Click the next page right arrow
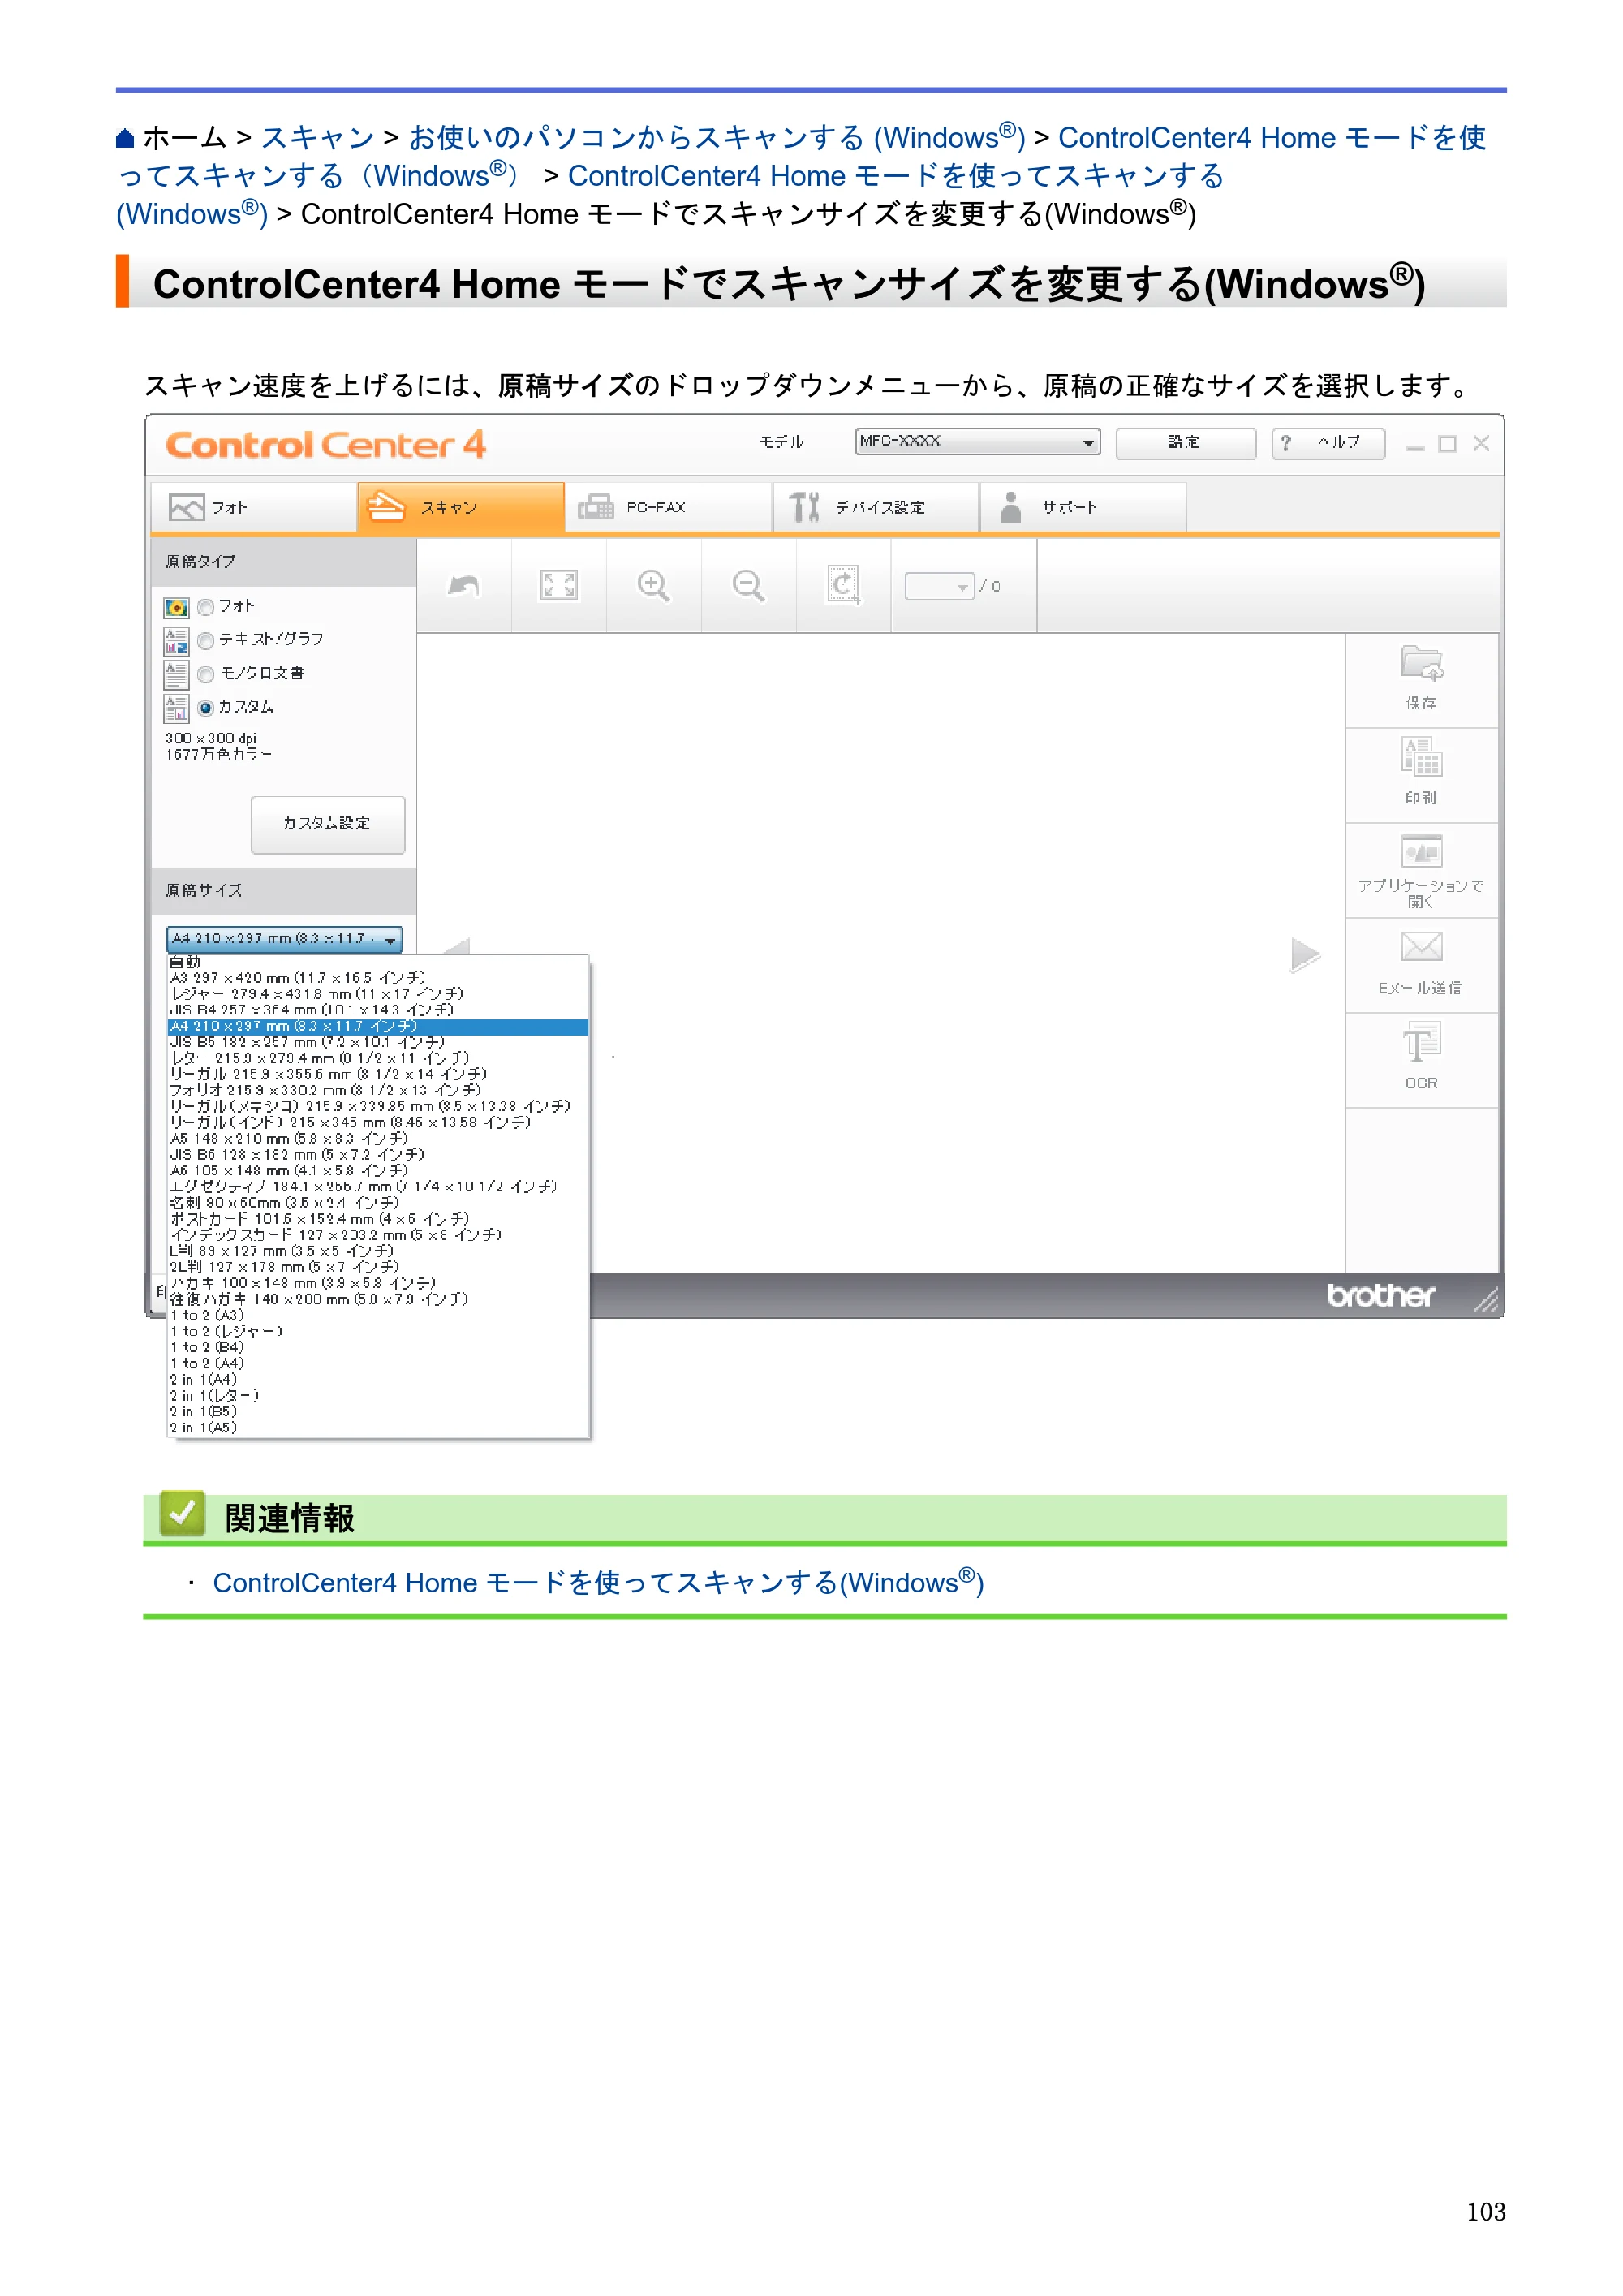1623x2296 pixels. (1305, 955)
